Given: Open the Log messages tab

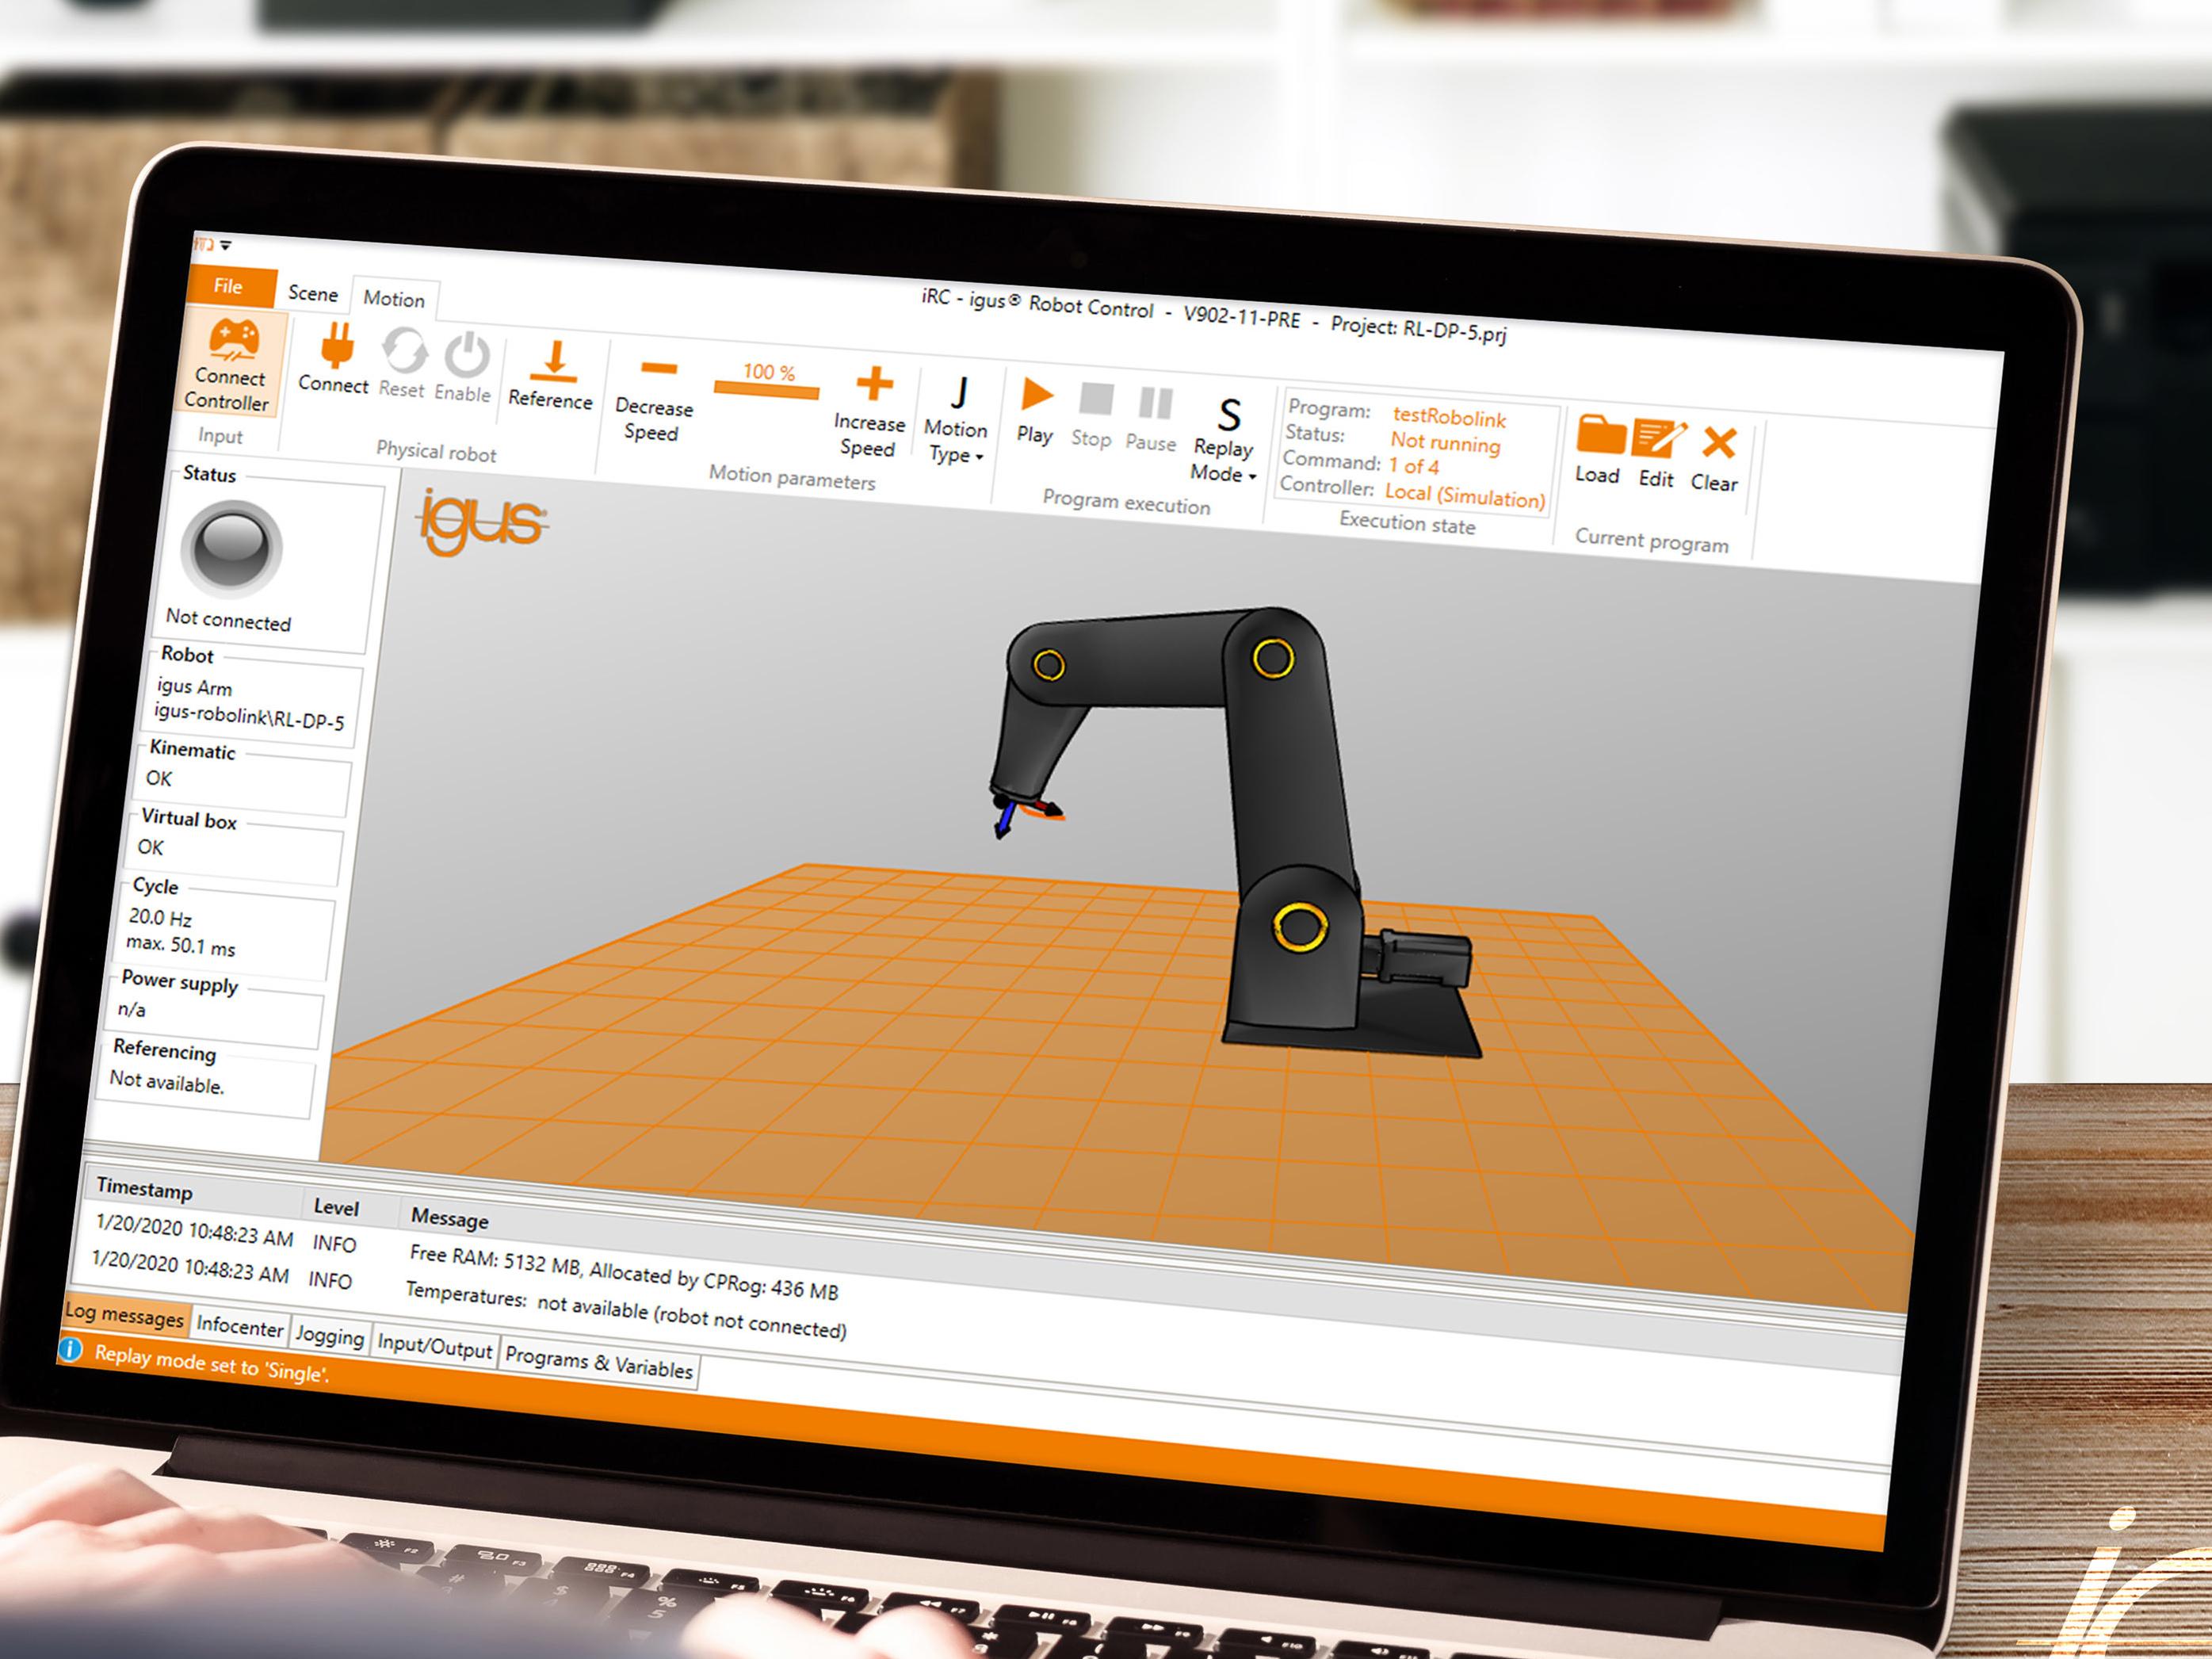Looking at the screenshot, I should pyautogui.click(x=124, y=1315).
